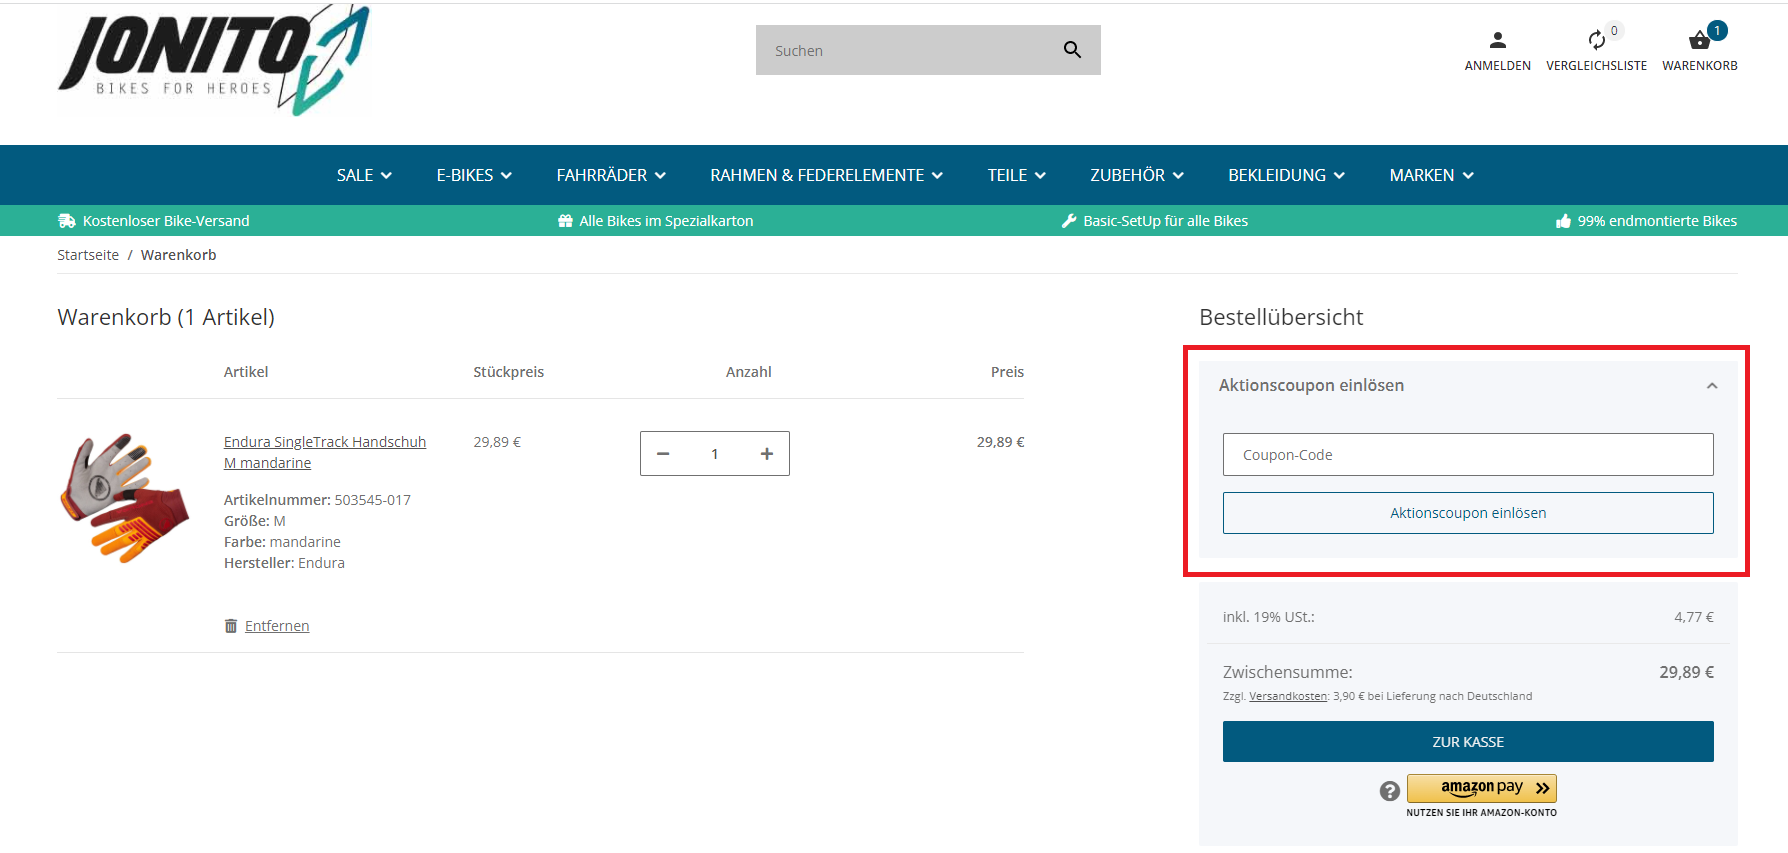Image resolution: width=1788 pixels, height=853 pixels.
Task: Click the 4,77 € tax amount
Action: click(1694, 617)
